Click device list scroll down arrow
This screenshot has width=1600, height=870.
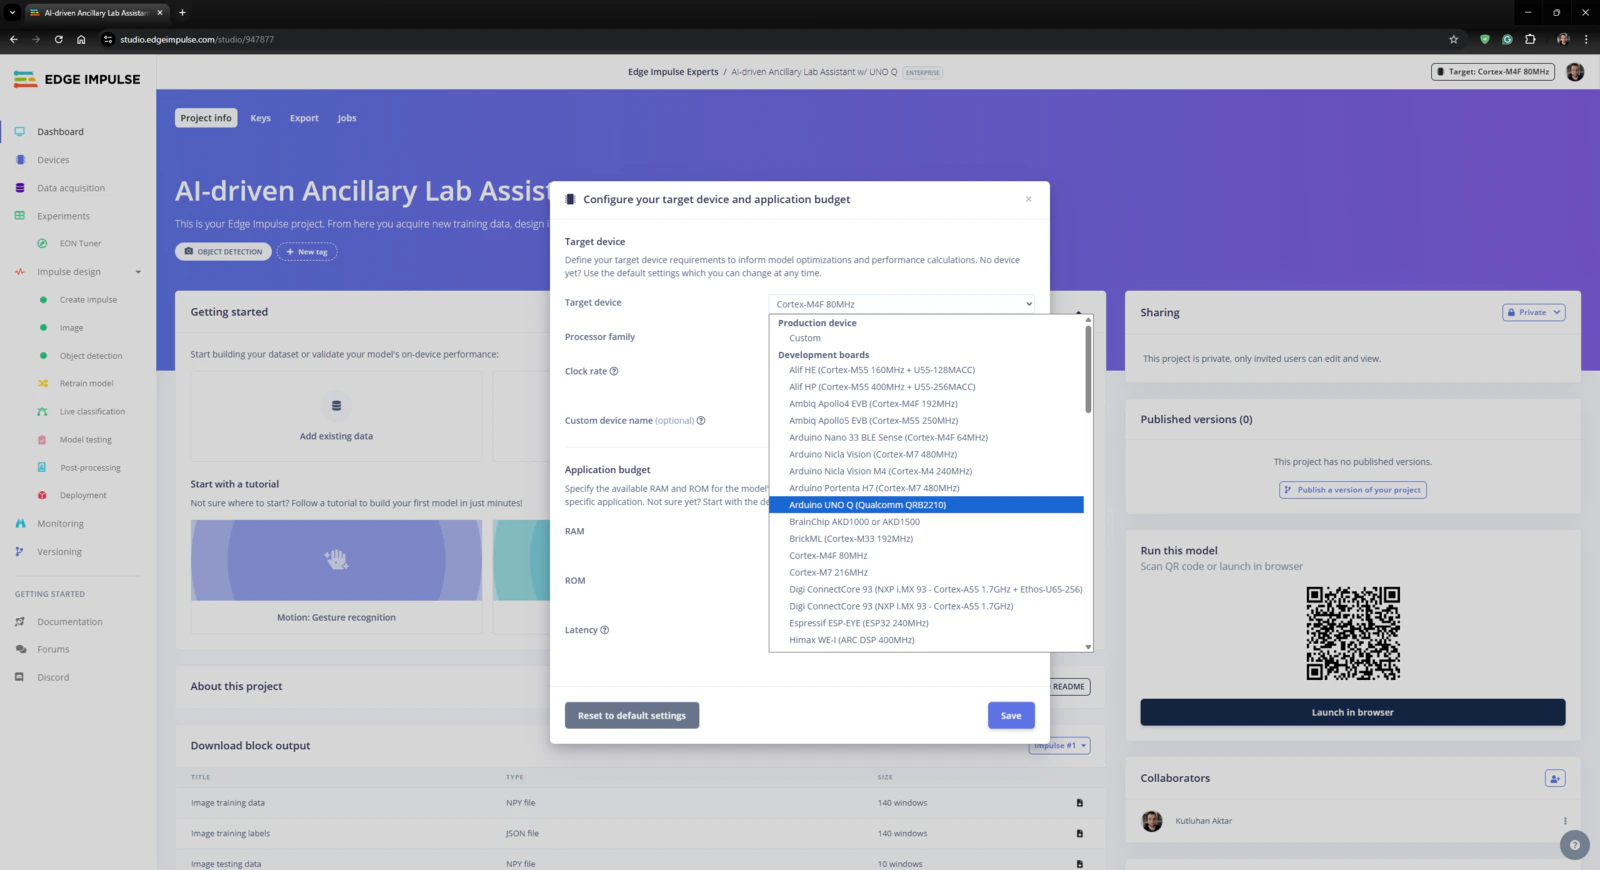(1088, 647)
